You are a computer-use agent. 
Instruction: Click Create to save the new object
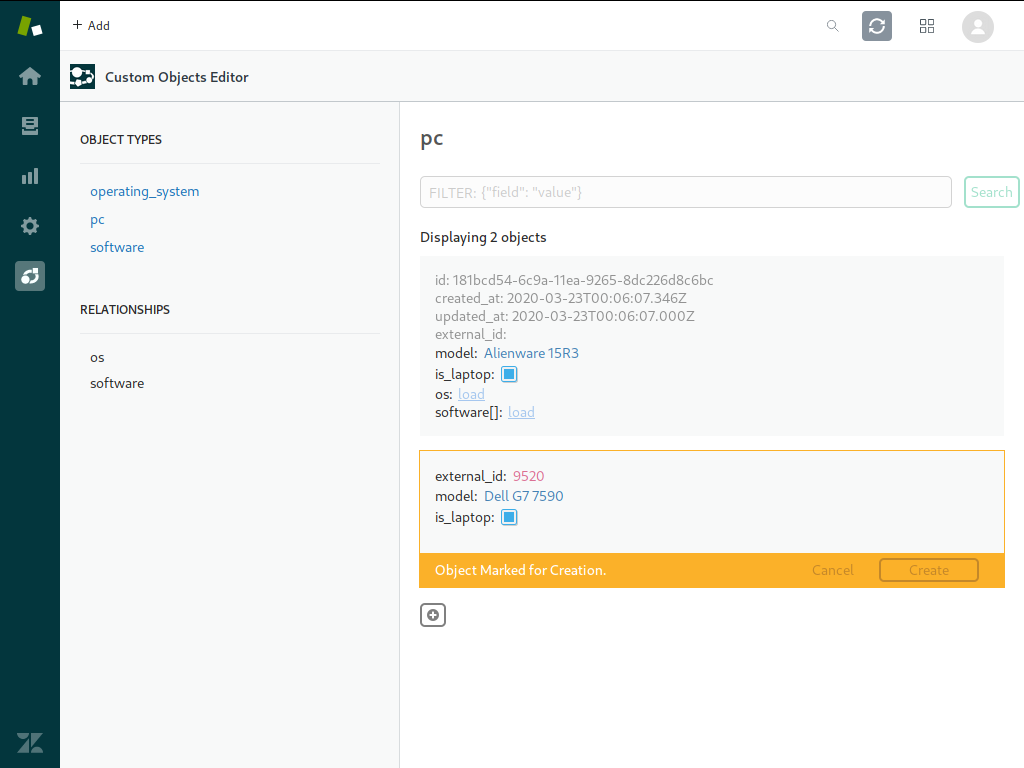[x=928, y=570]
